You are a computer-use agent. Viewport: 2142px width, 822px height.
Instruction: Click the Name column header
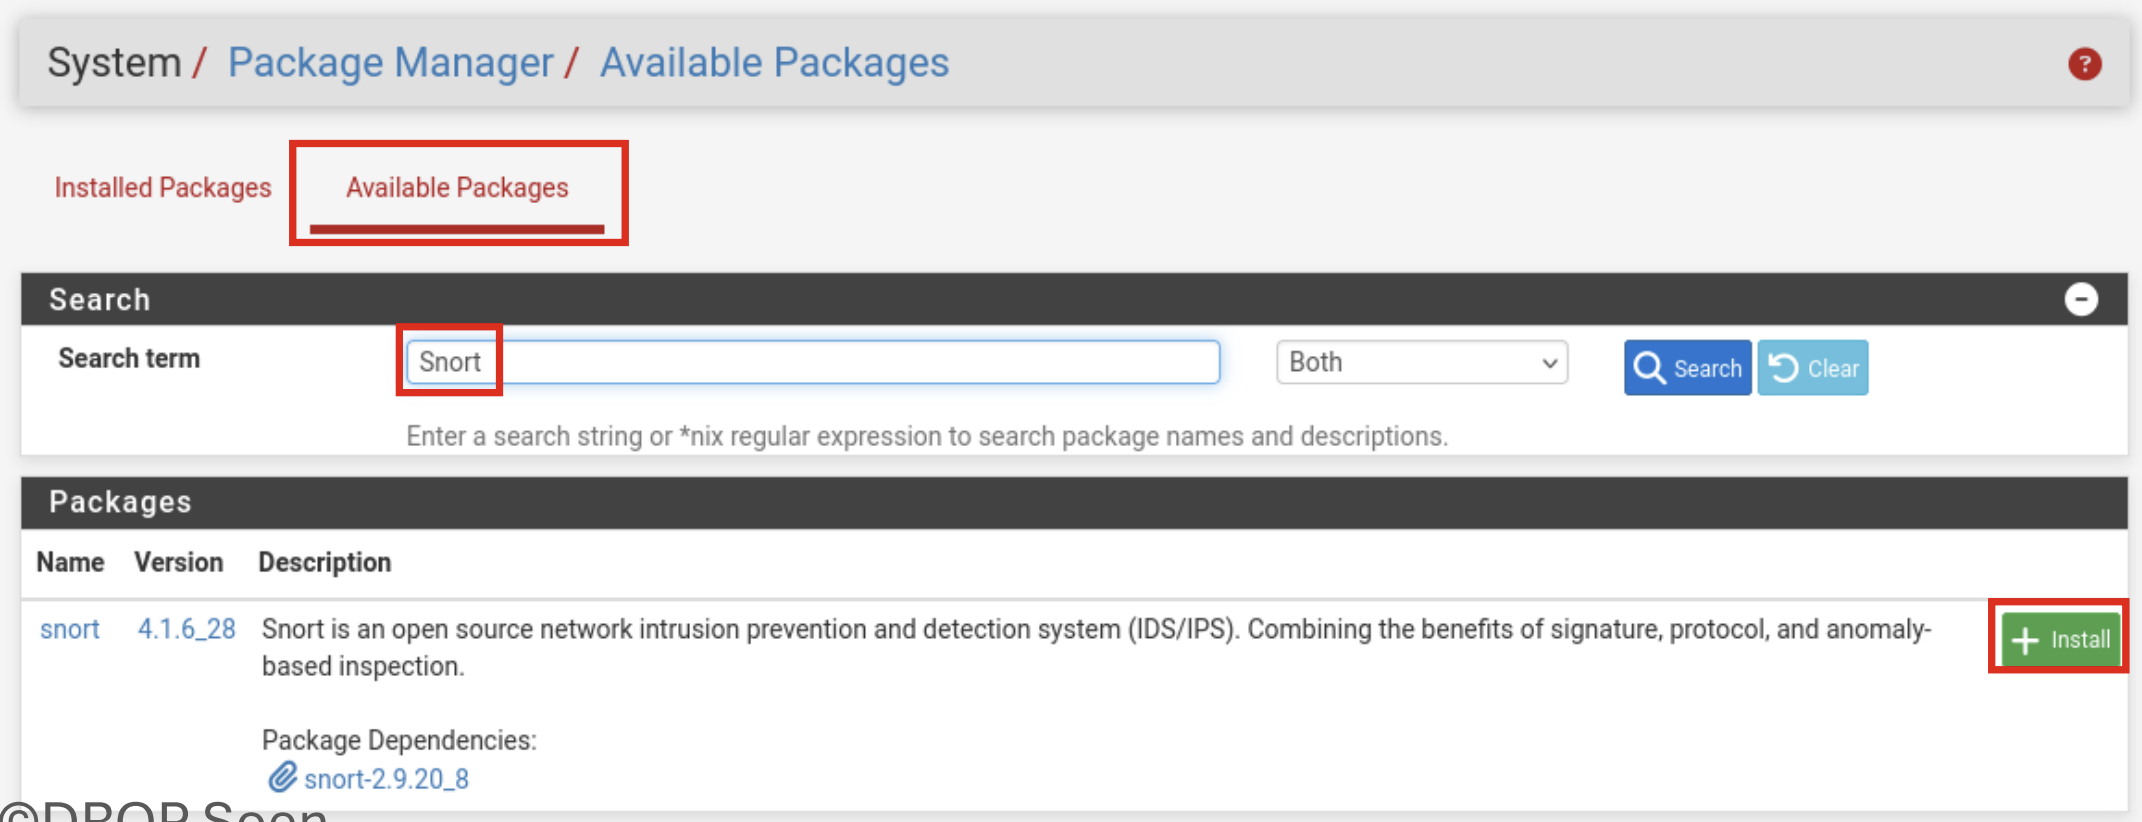click(70, 562)
